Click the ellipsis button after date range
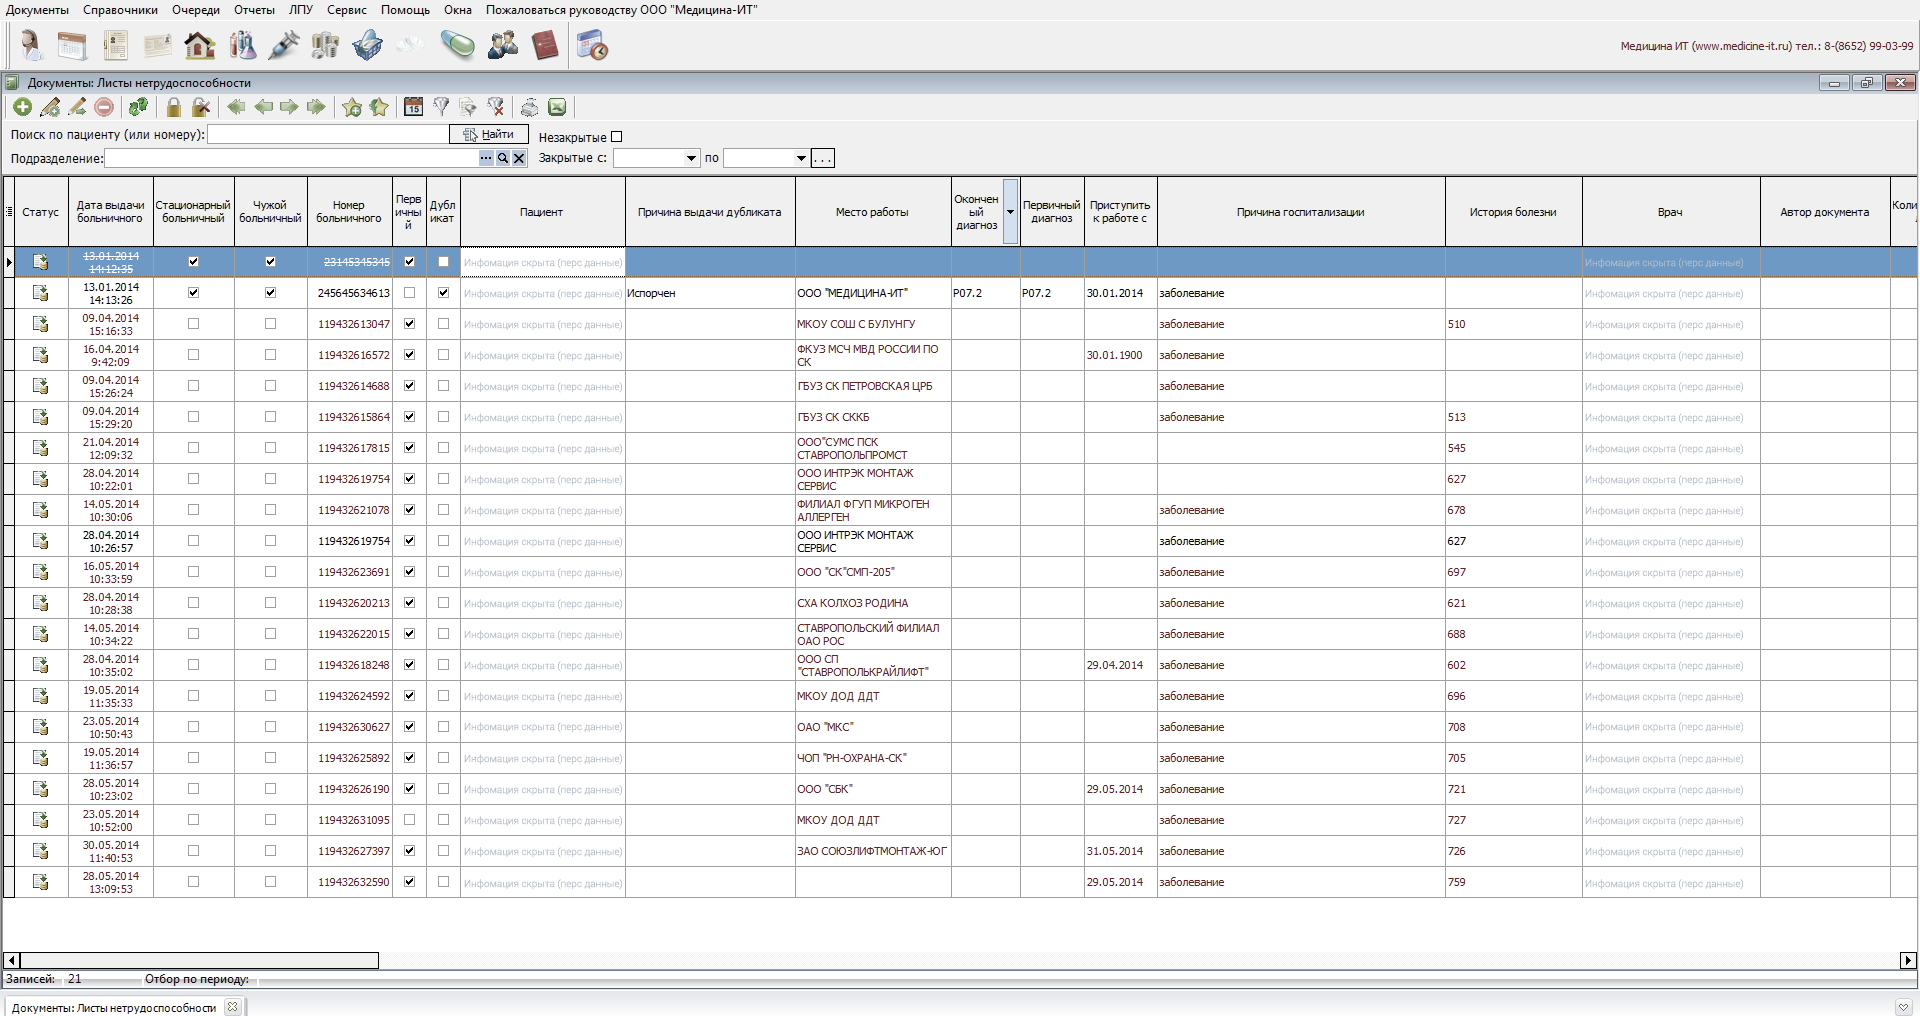This screenshot has height=1016, width=1920. pos(823,158)
